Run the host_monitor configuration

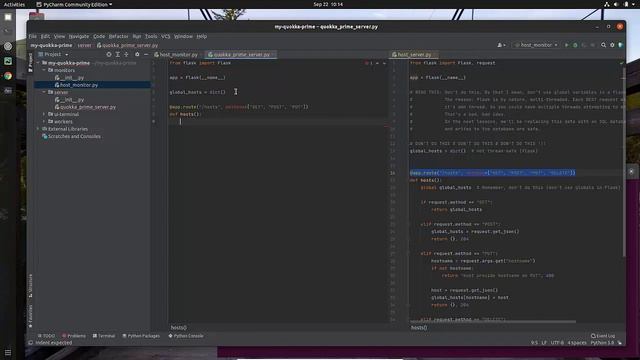coord(567,45)
